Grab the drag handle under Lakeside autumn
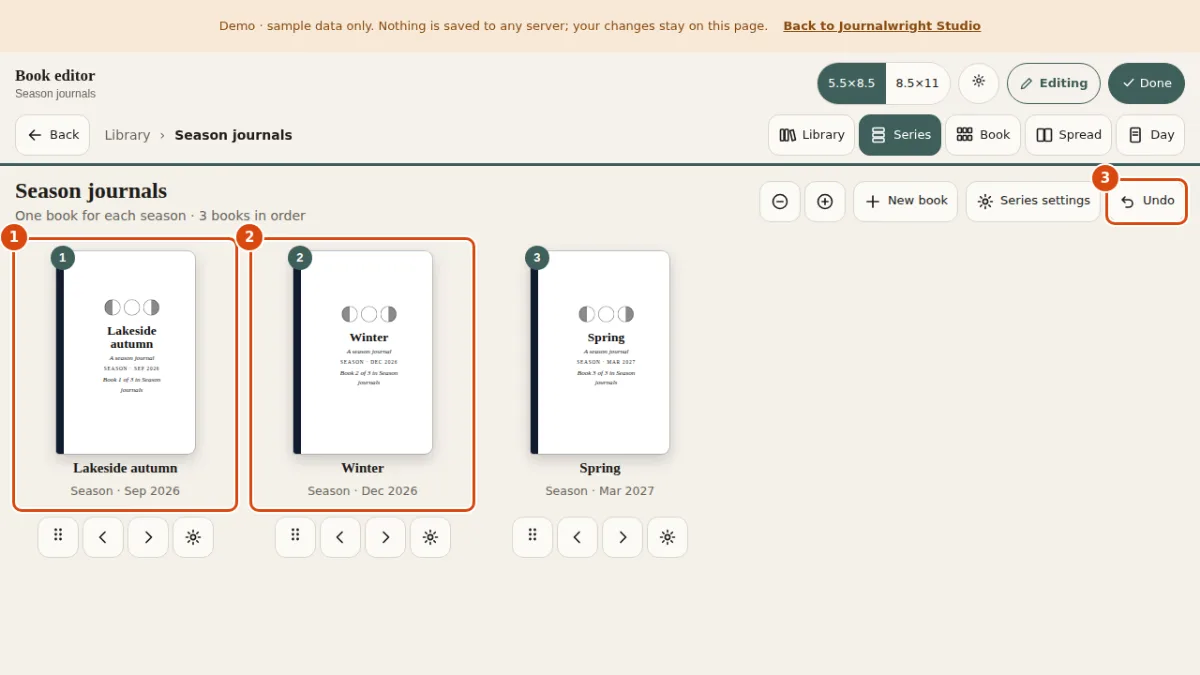Screen dimensions: 1200x675 58,537
